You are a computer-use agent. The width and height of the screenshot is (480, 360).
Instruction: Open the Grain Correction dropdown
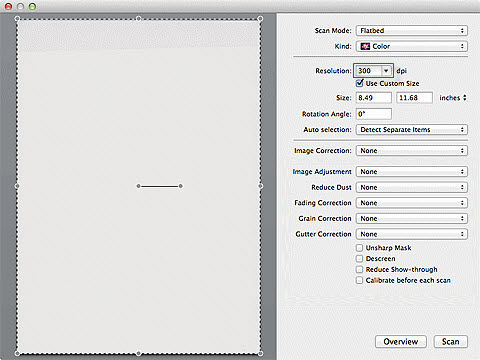pyautogui.click(x=412, y=219)
